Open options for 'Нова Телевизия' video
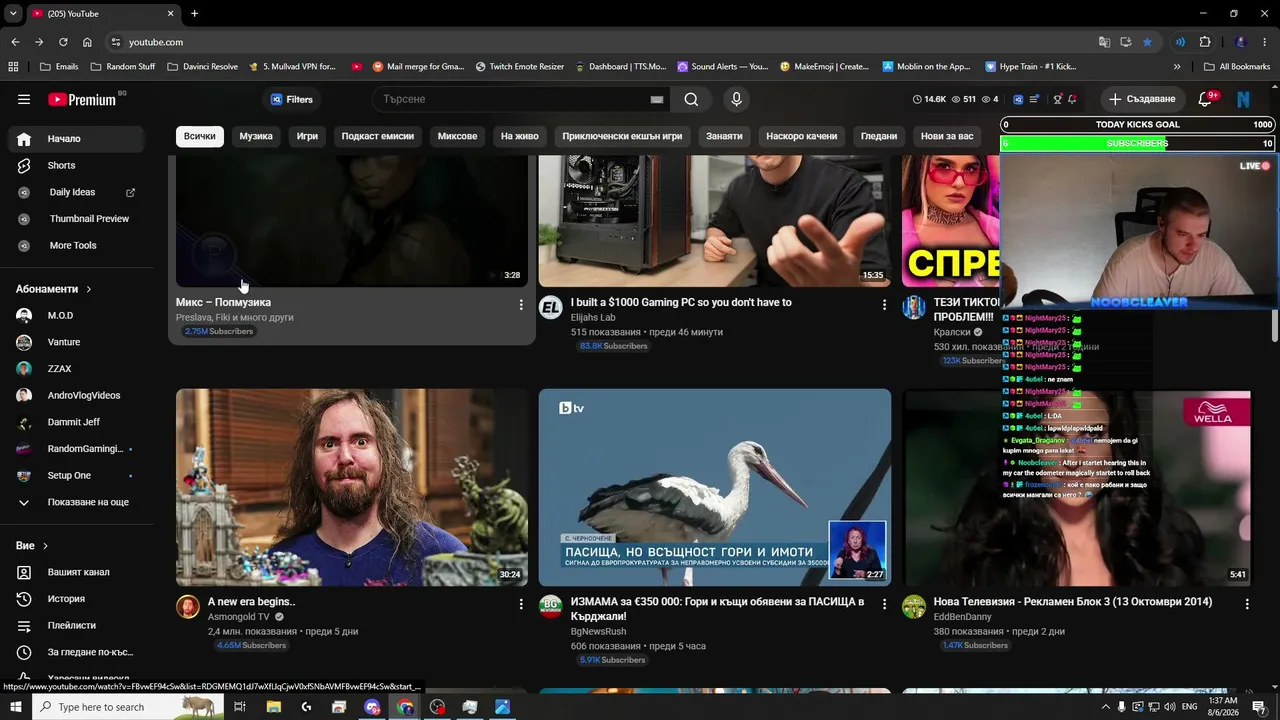Image resolution: width=1280 pixels, height=720 pixels. click(1247, 604)
